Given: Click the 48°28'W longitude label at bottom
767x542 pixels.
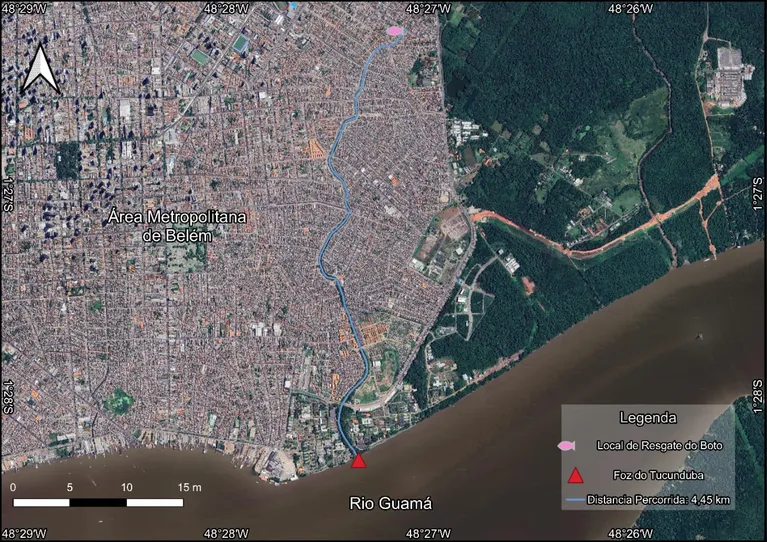Looking at the screenshot, I should [x=227, y=535].
